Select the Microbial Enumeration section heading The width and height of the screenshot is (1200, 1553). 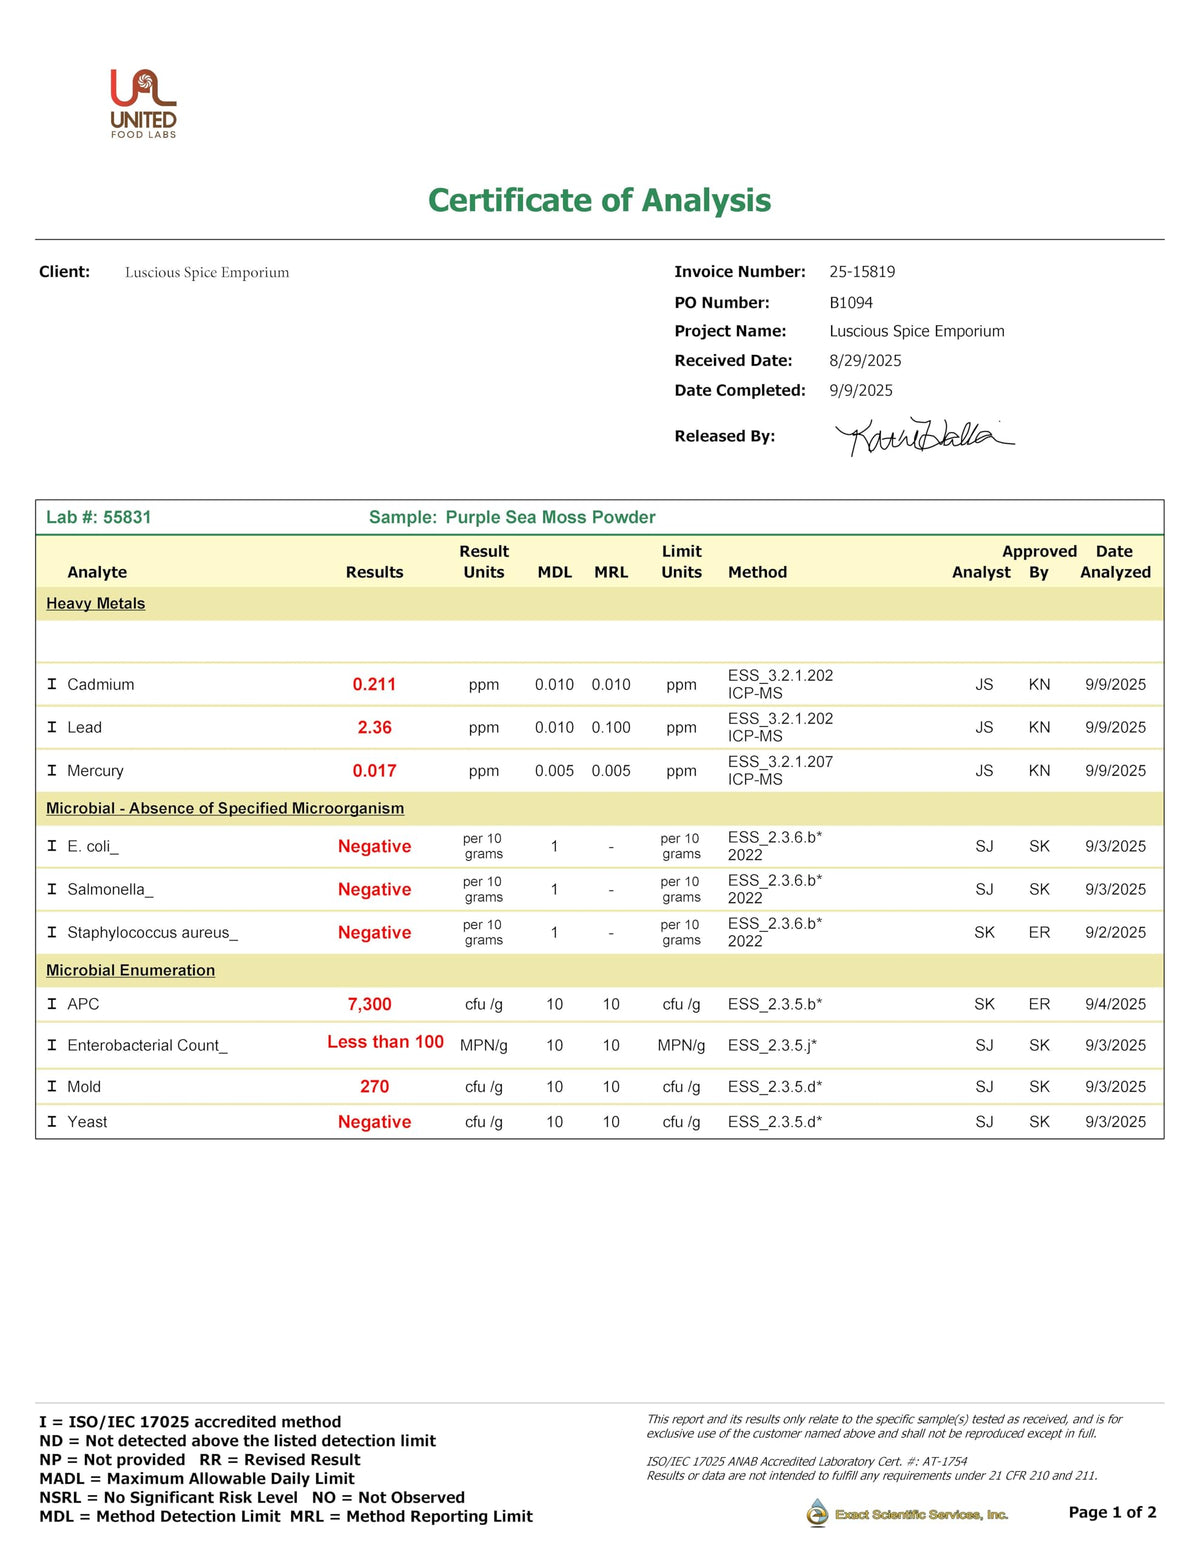click(x=131, y=970)
